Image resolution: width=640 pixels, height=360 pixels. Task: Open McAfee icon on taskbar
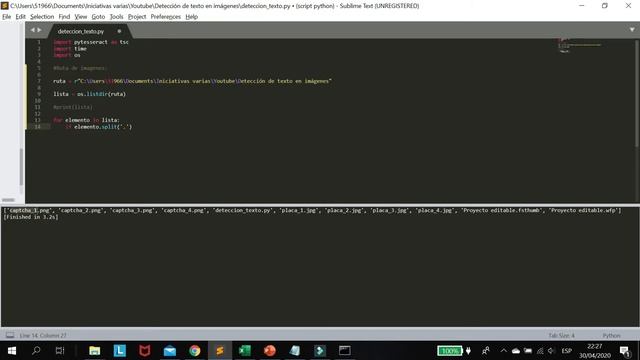click(144, 351)
